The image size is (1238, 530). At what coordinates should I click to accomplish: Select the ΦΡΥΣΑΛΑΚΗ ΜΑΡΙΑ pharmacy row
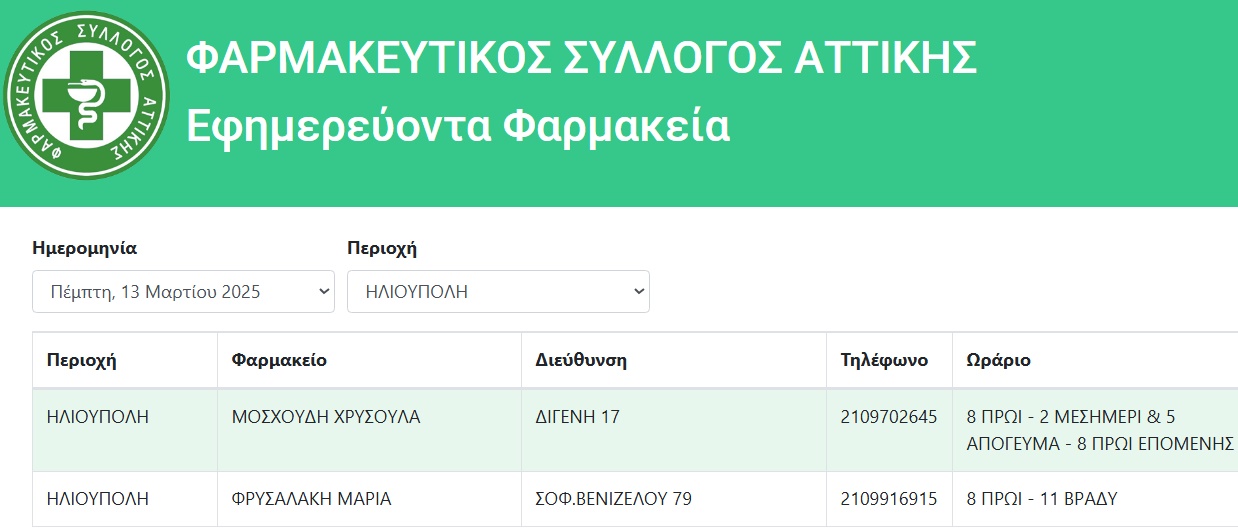(635, 498)
